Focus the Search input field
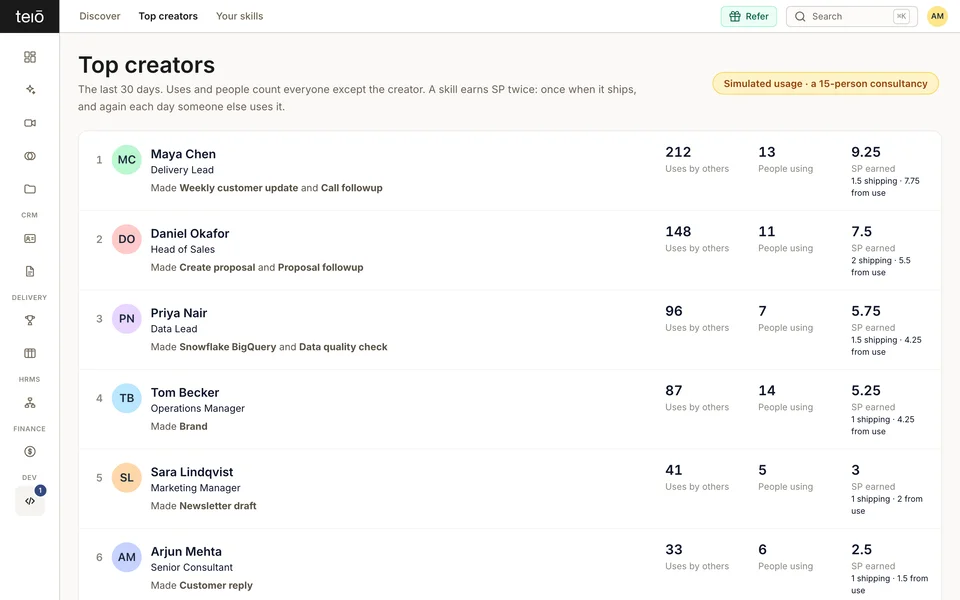 tap(852, 17)
